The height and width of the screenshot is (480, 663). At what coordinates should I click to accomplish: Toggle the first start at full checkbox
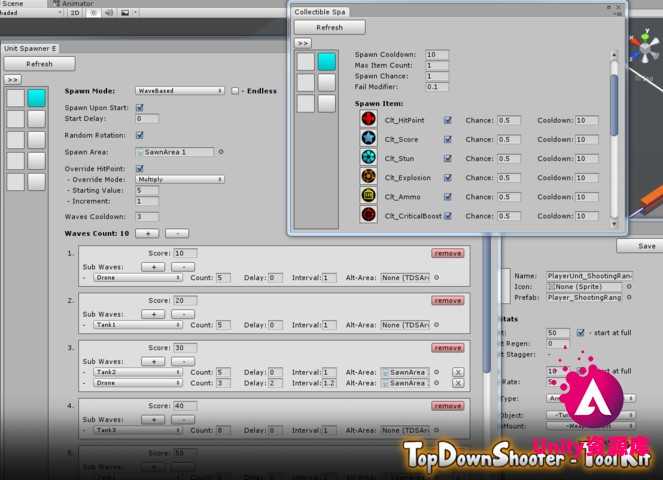tap(581, 333)
